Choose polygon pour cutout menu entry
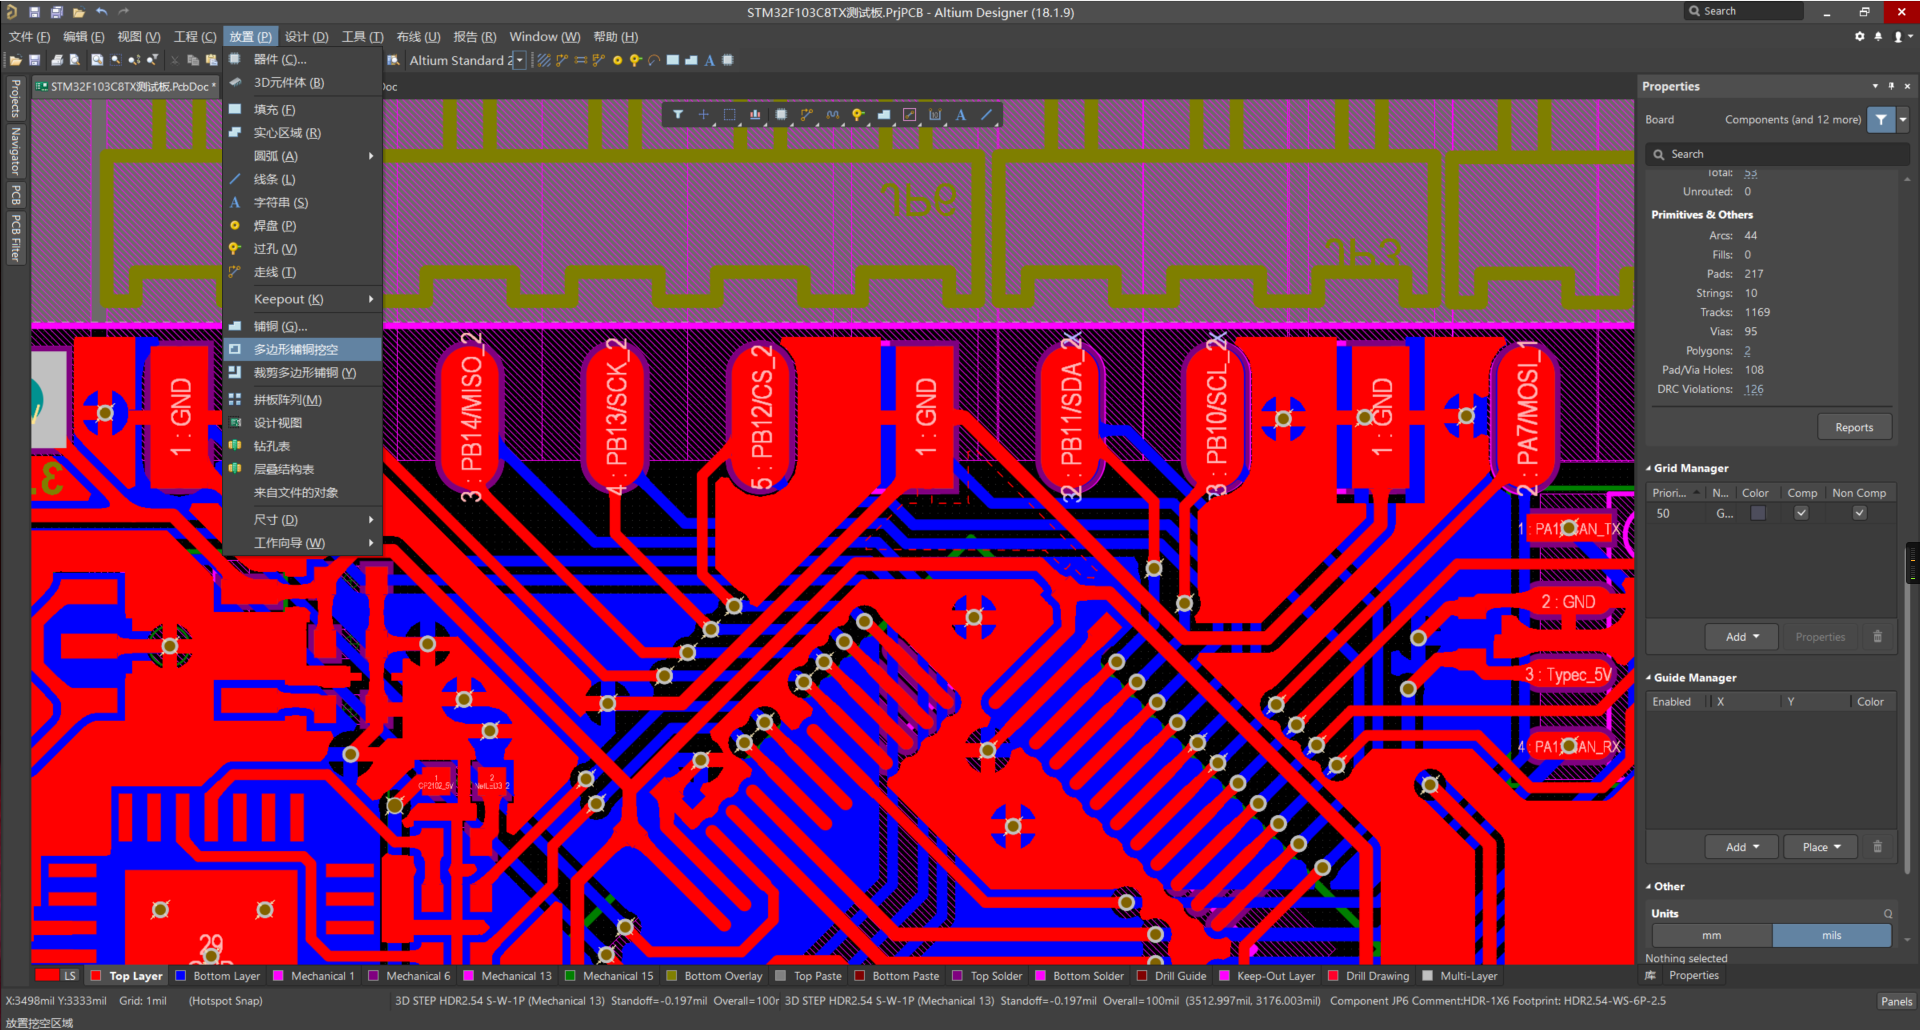1920x1030 pixels. click(x=296, y=350)
